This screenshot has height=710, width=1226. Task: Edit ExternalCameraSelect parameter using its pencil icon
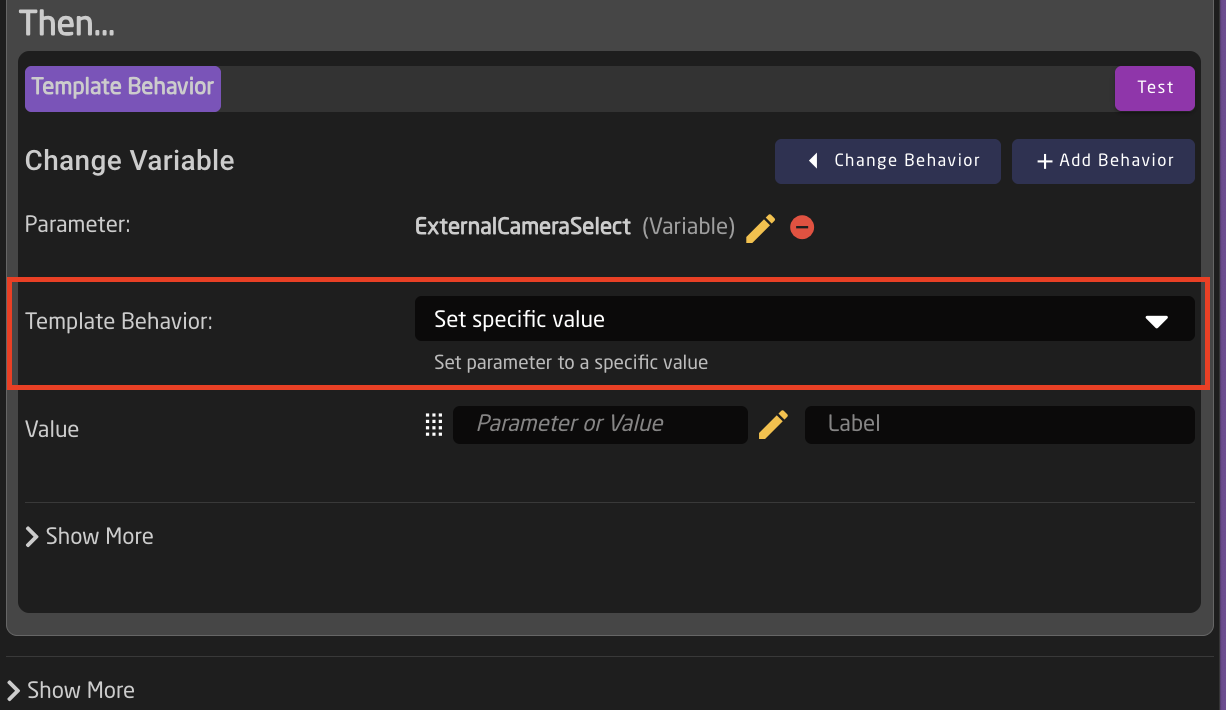click(x=760, y=228)
